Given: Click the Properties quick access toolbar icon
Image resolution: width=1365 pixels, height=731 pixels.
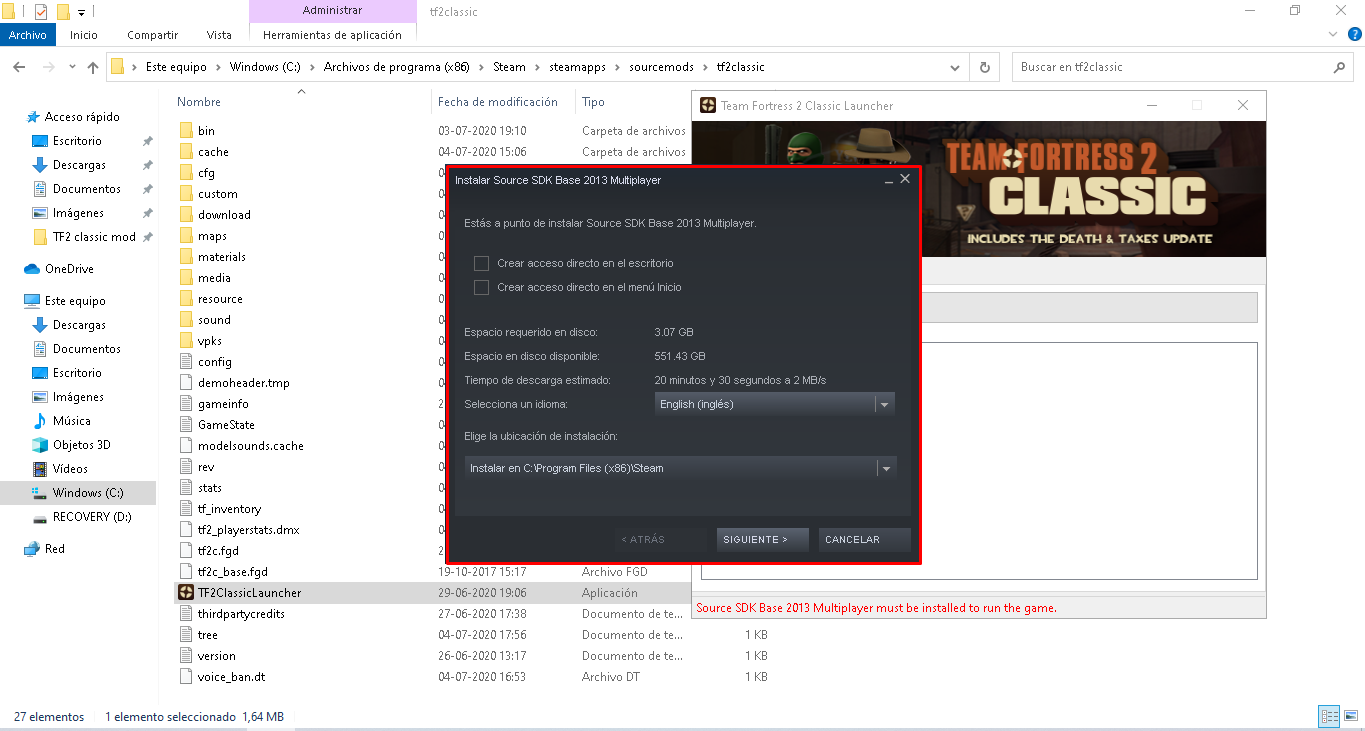Looking at the screenshot, I should [41, 12].
